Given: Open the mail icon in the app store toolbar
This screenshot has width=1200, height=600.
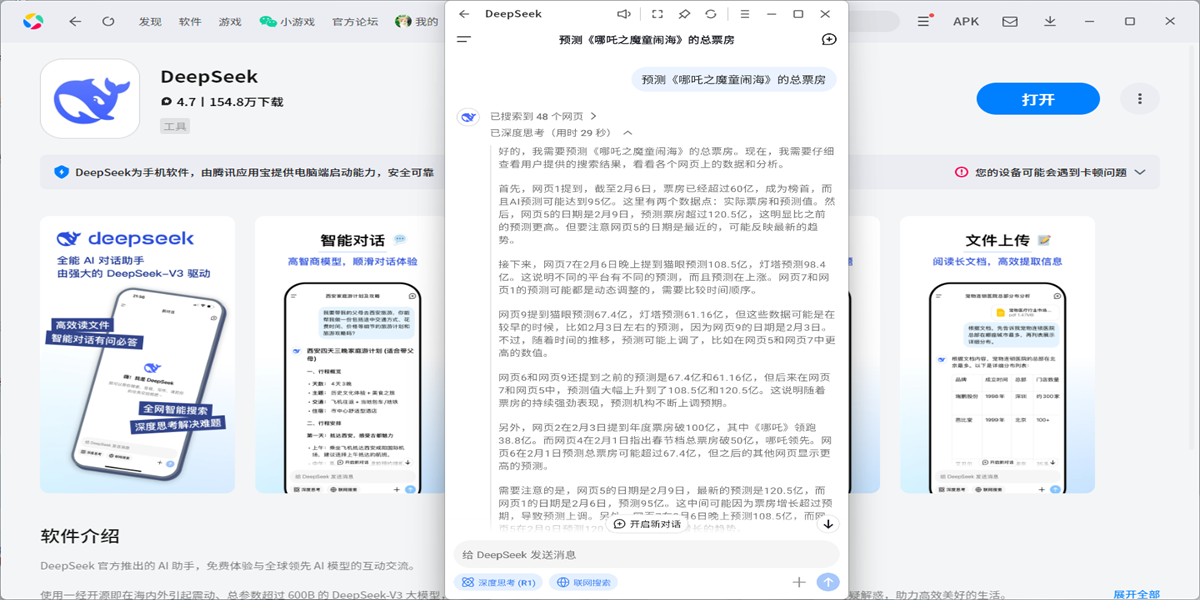Looking at the screenshot, I should [1008, 20].
